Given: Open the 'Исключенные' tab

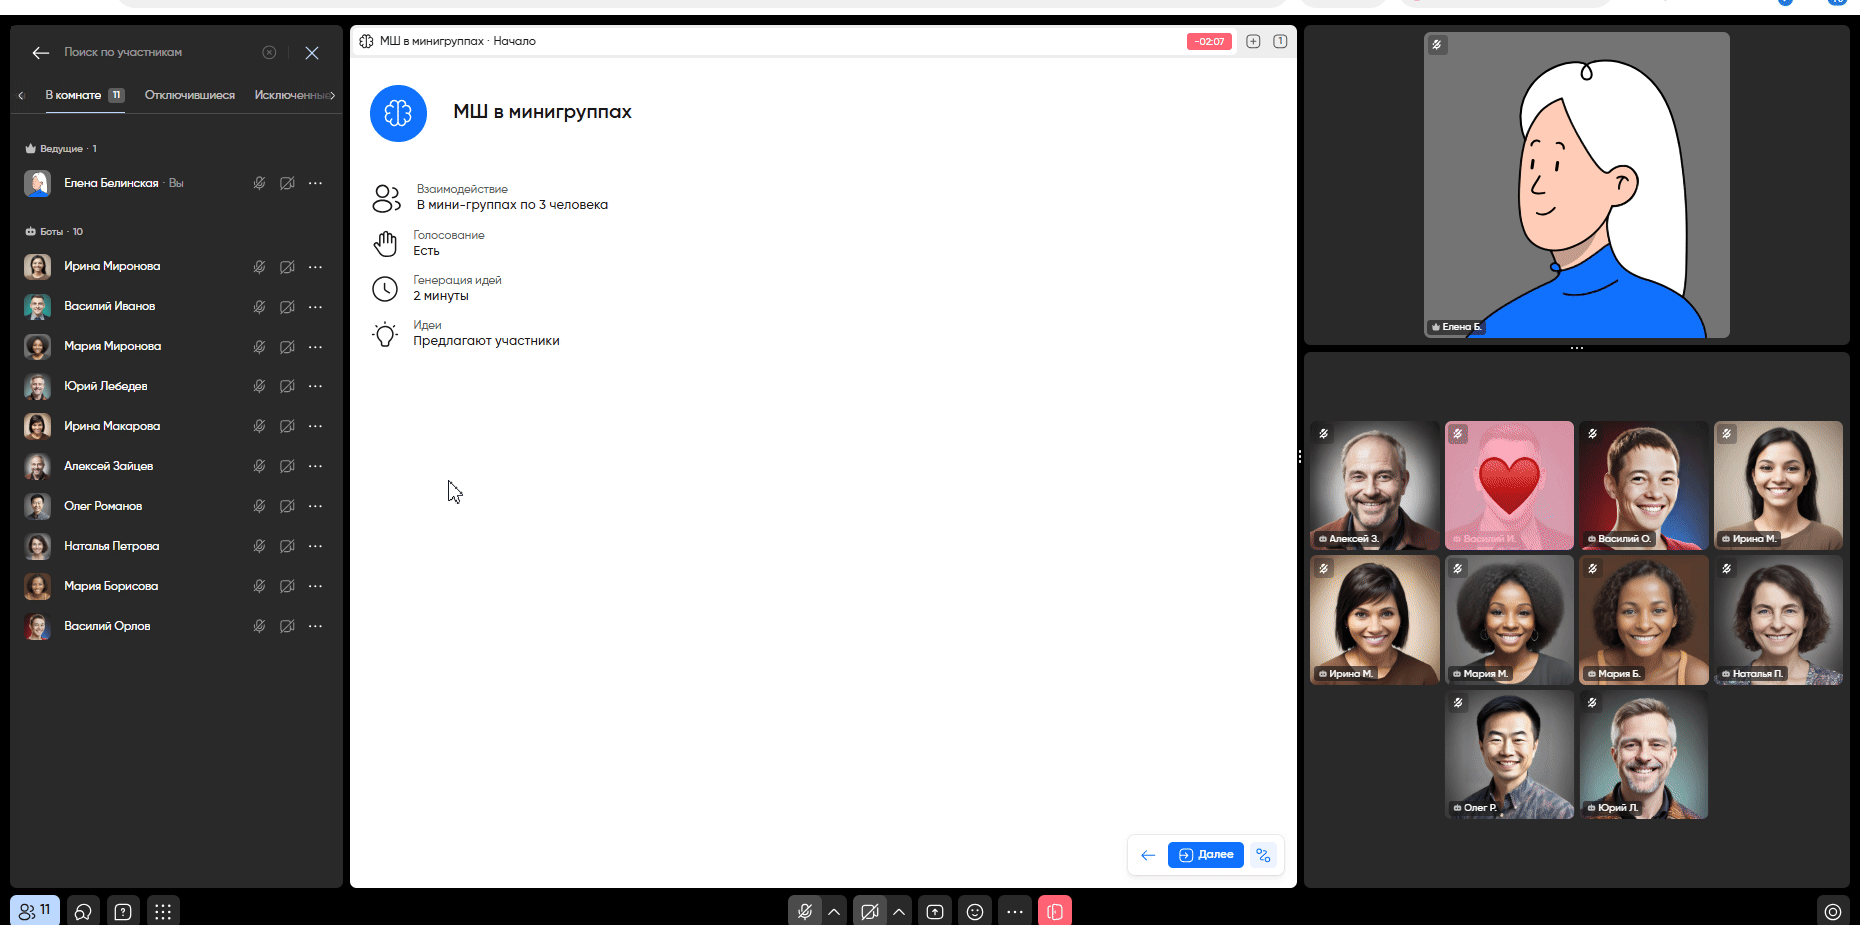Looking at the screenshot, I should [291, 95].
